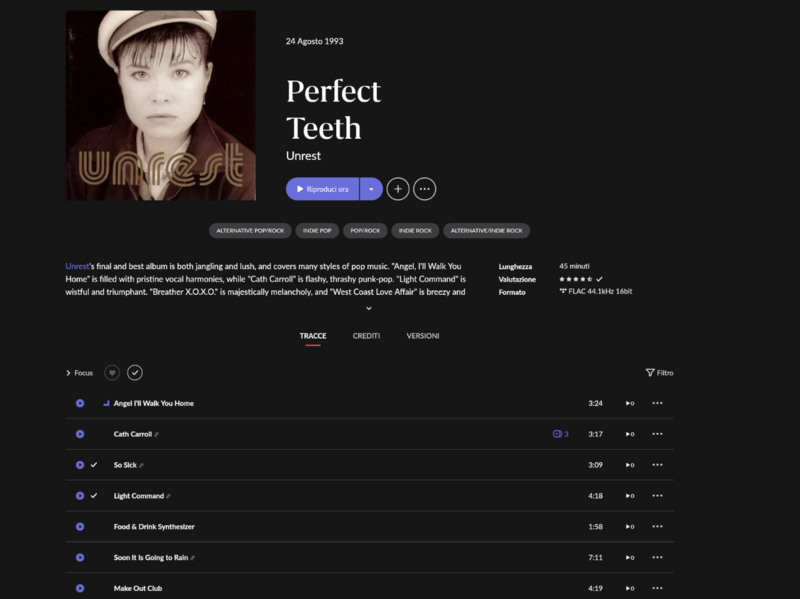Play track Angel I'll Walk You Home

click(x=80, y=403)
